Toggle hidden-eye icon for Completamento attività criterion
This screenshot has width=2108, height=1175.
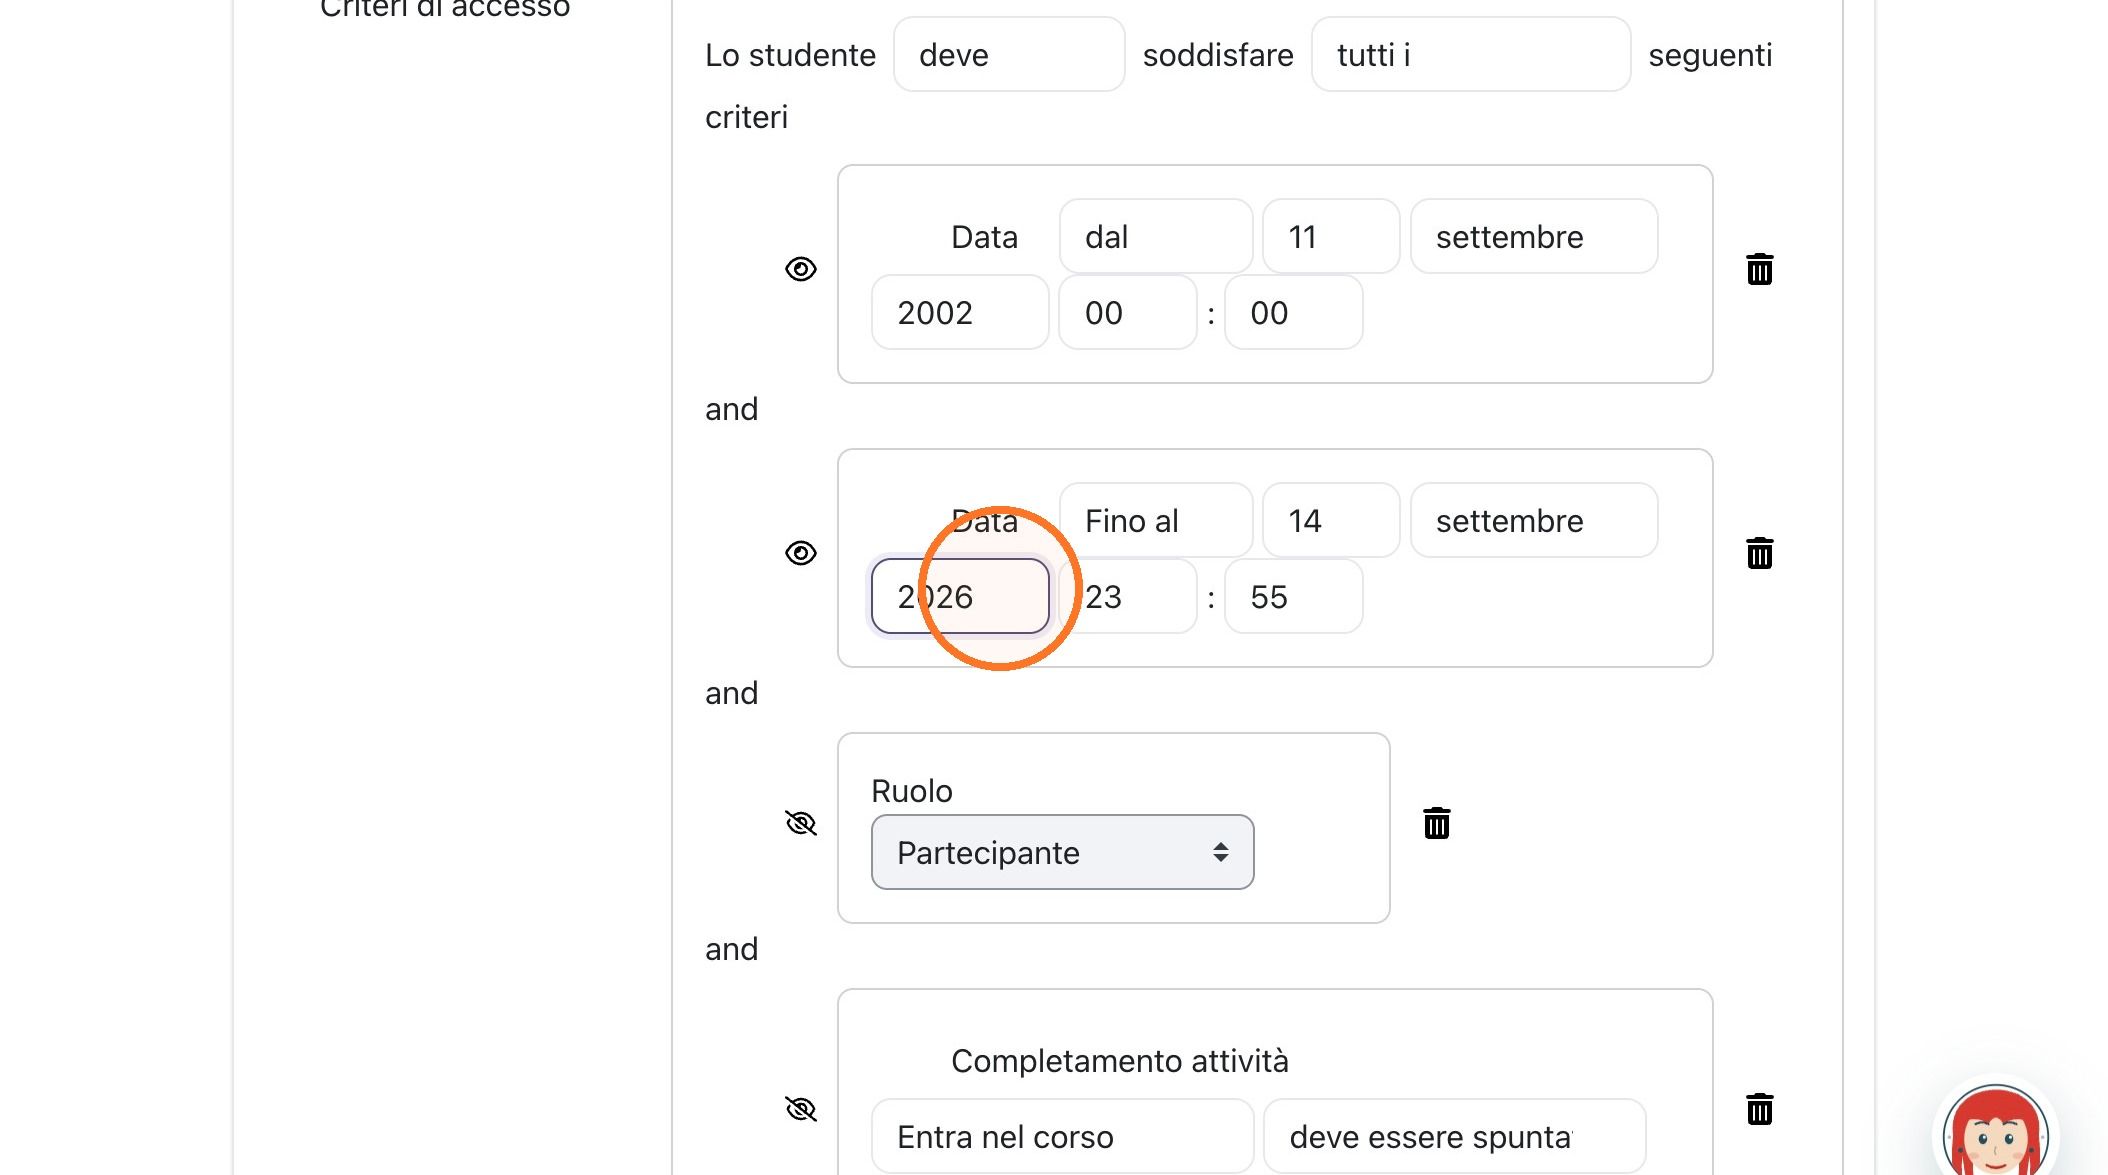pyautogui.click(x=801, y=1109)
